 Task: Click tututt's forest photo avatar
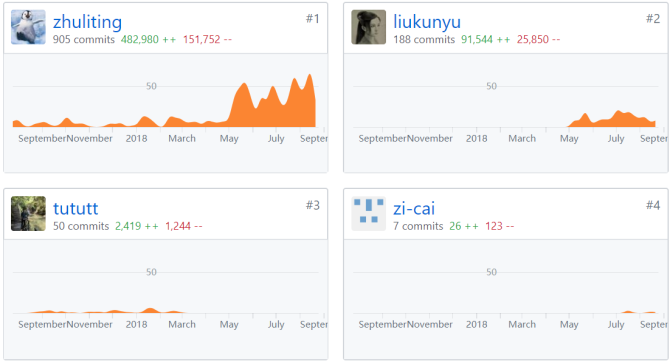click(x=28, y=214)
